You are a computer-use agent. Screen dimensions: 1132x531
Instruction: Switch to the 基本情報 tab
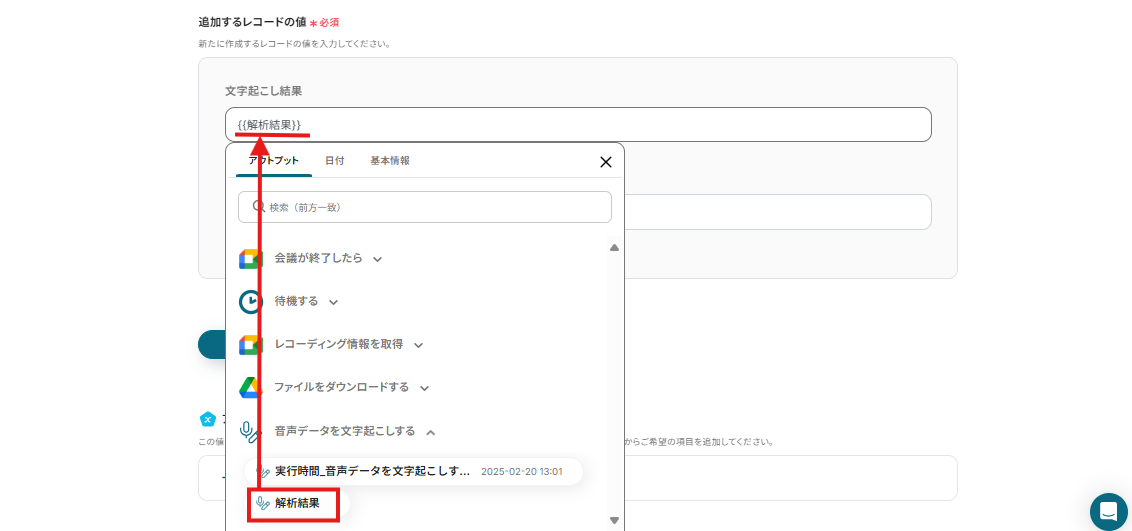[x=390, y=161]
